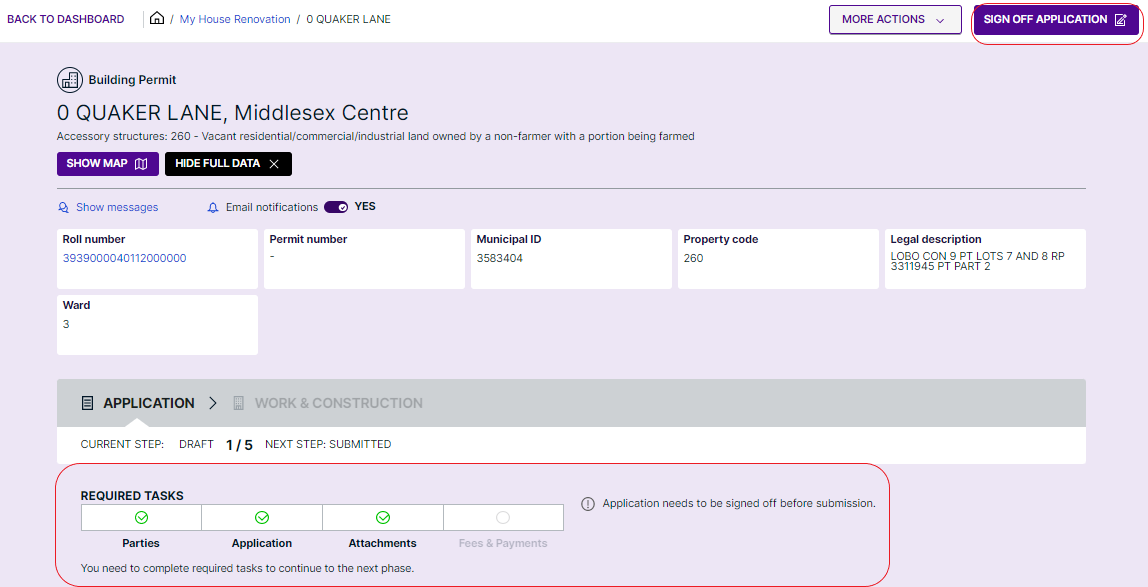
Task: Click the green check icon above Parties
Action: pos(140,516)
